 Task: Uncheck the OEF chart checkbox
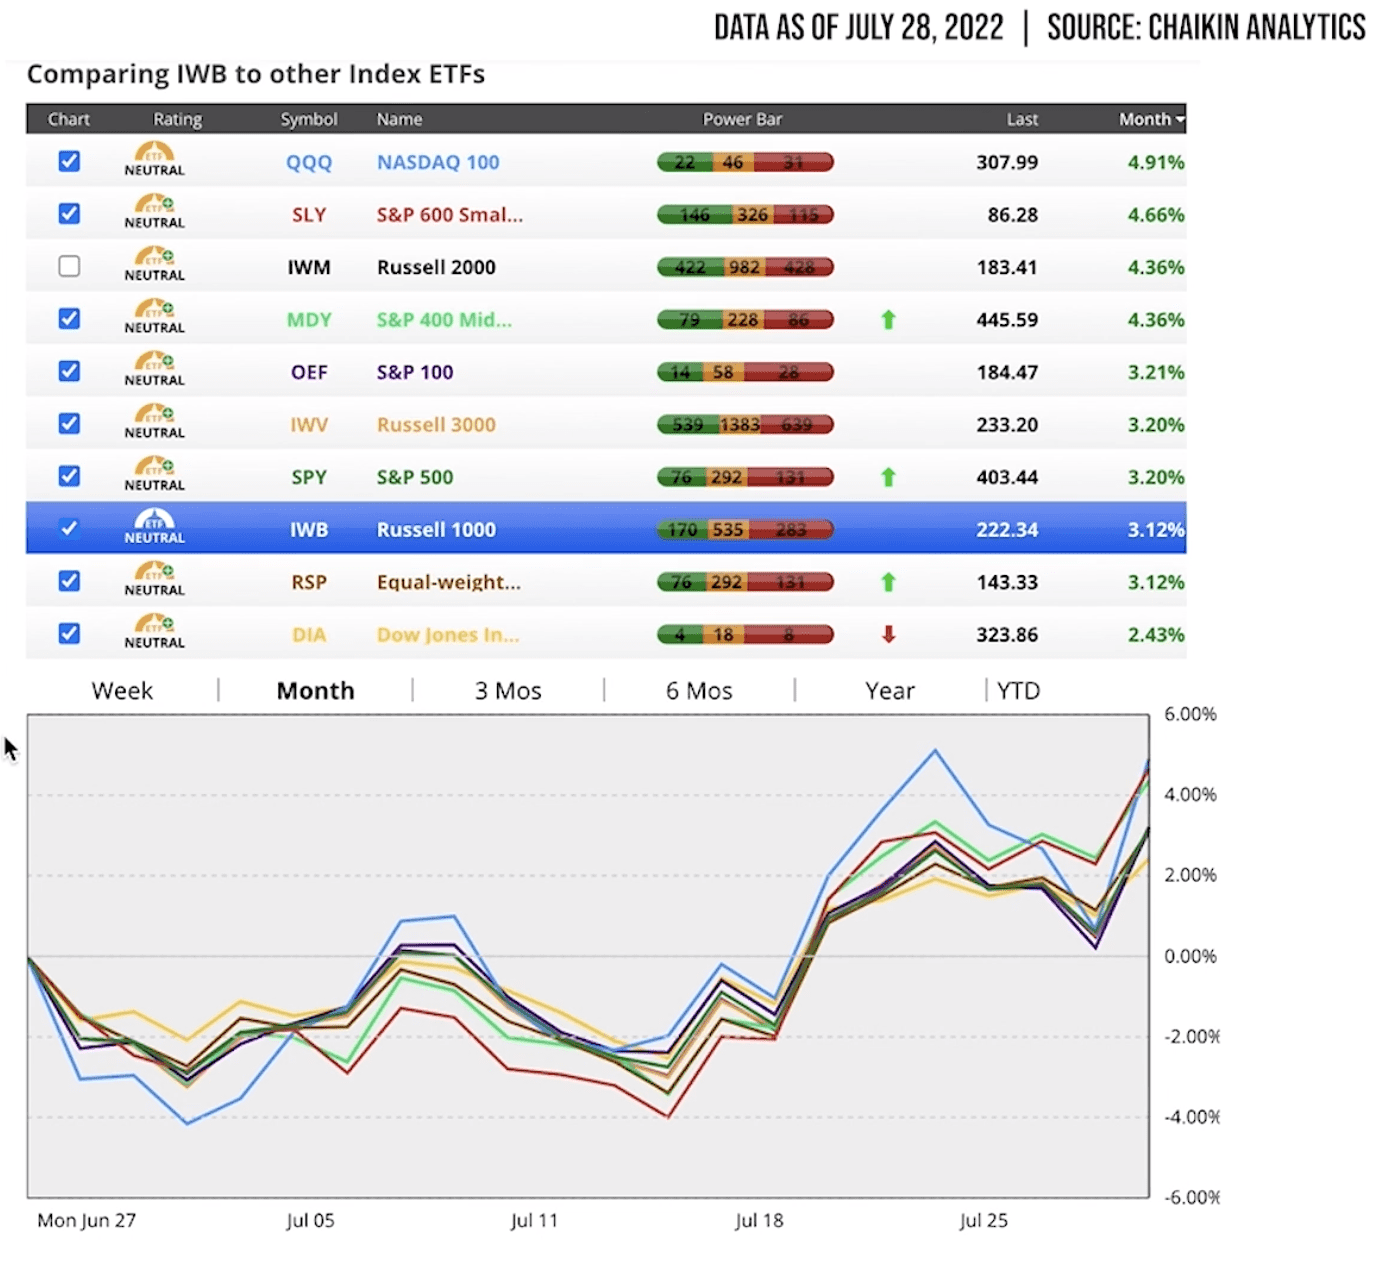click(69, 371)
